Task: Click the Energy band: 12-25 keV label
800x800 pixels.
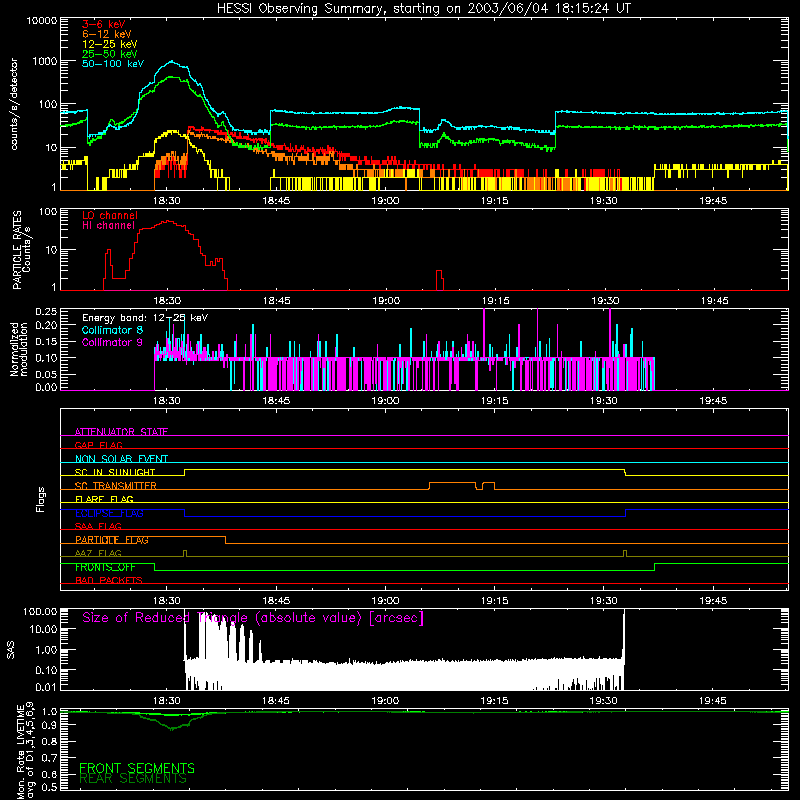Action: pyautogui.click(x=145, y=318)
